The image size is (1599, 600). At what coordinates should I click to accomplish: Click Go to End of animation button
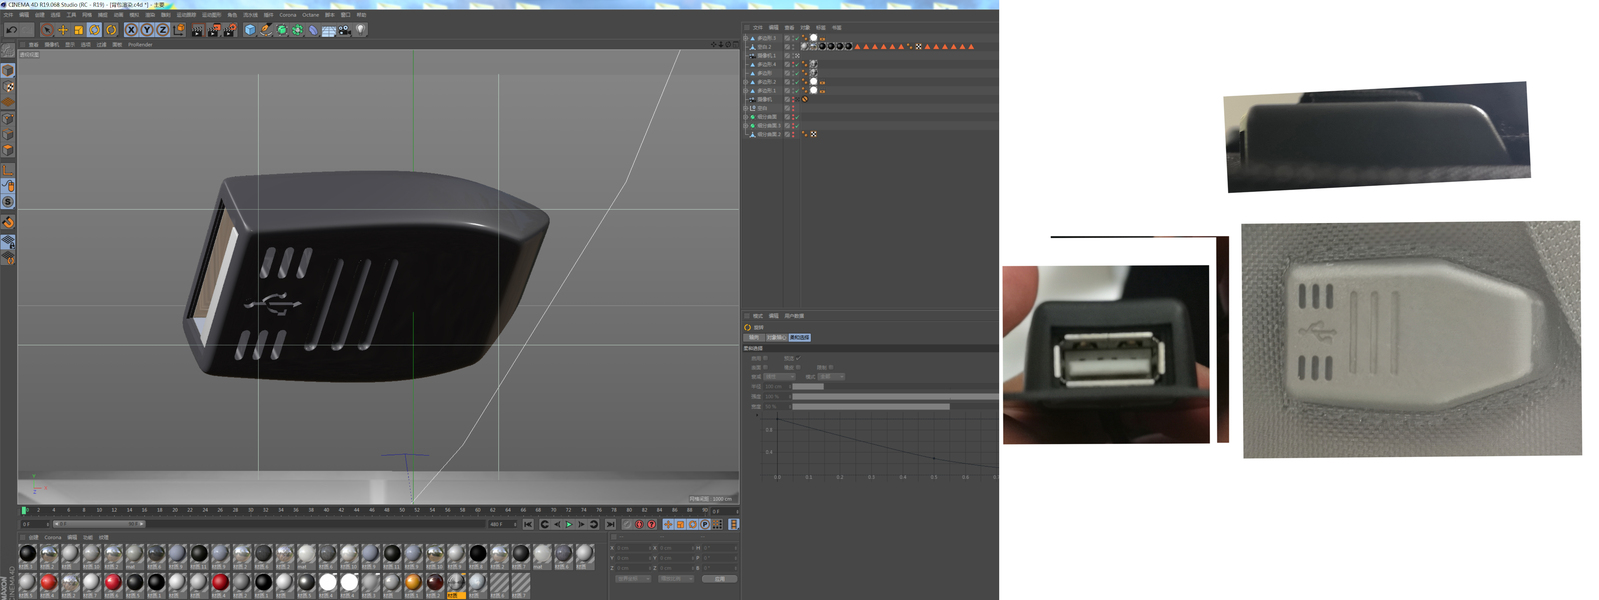pyautogui.click(x=610, y=524)
